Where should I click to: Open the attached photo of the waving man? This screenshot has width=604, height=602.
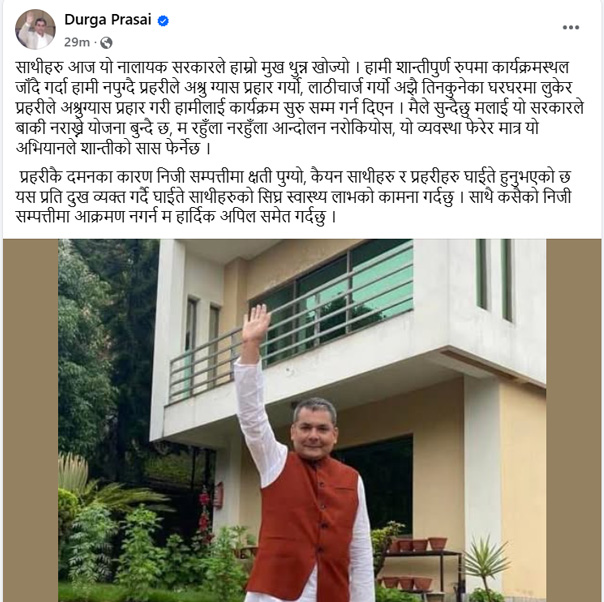click(302, 420)
